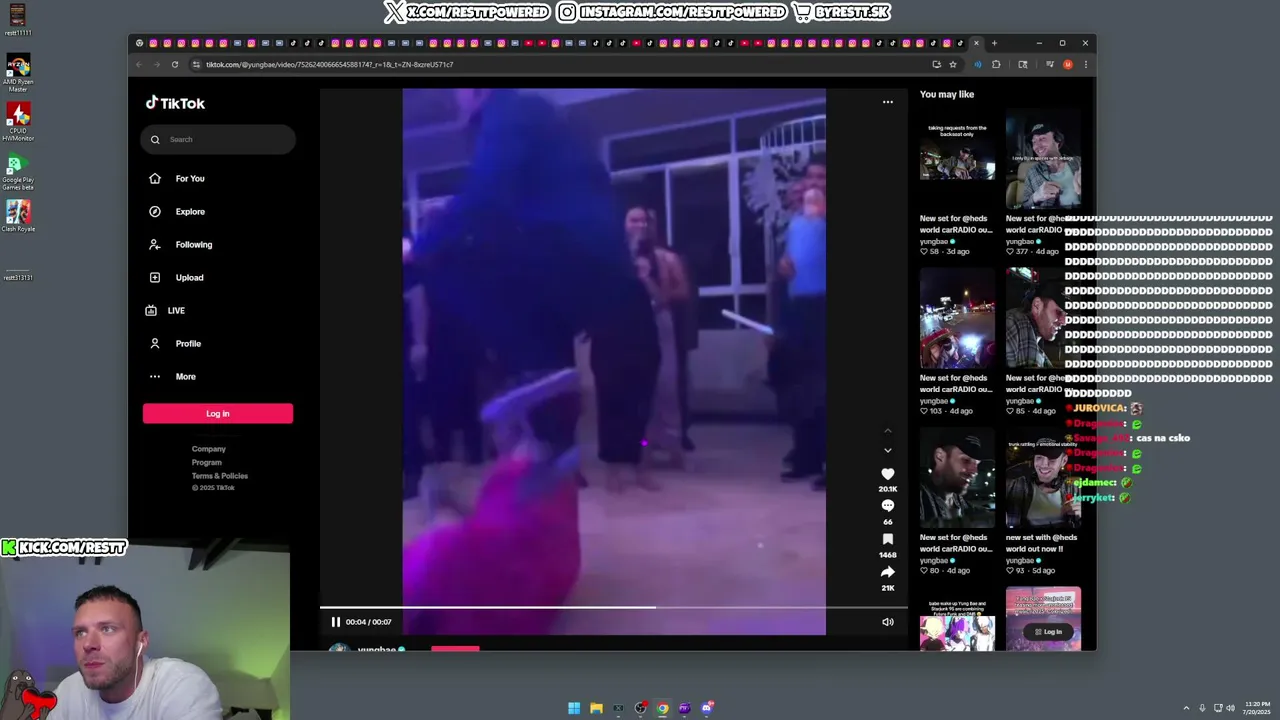The height and width of the screenshot is (720, 1280).
Task: Click browser back arrow
Action: tap(139, 64)
